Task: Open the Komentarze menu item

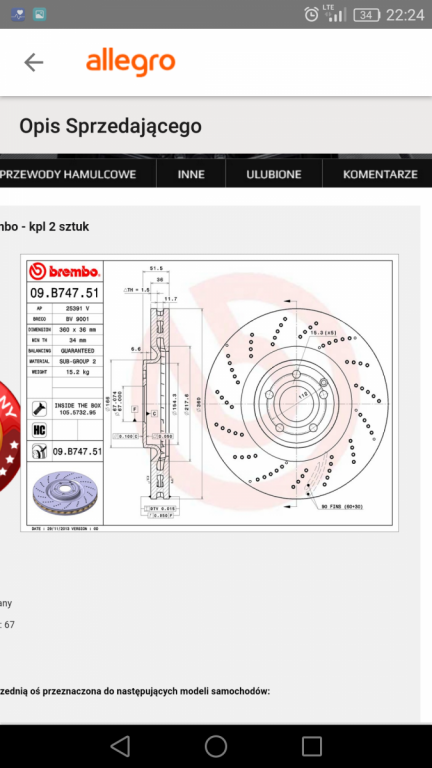Action: click(378, 174)
